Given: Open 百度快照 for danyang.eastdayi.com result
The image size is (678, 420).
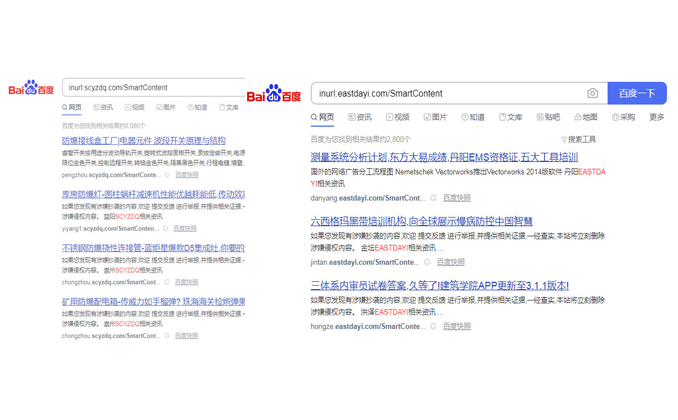Looking at the screenshot, I should [x=457, y=198].
